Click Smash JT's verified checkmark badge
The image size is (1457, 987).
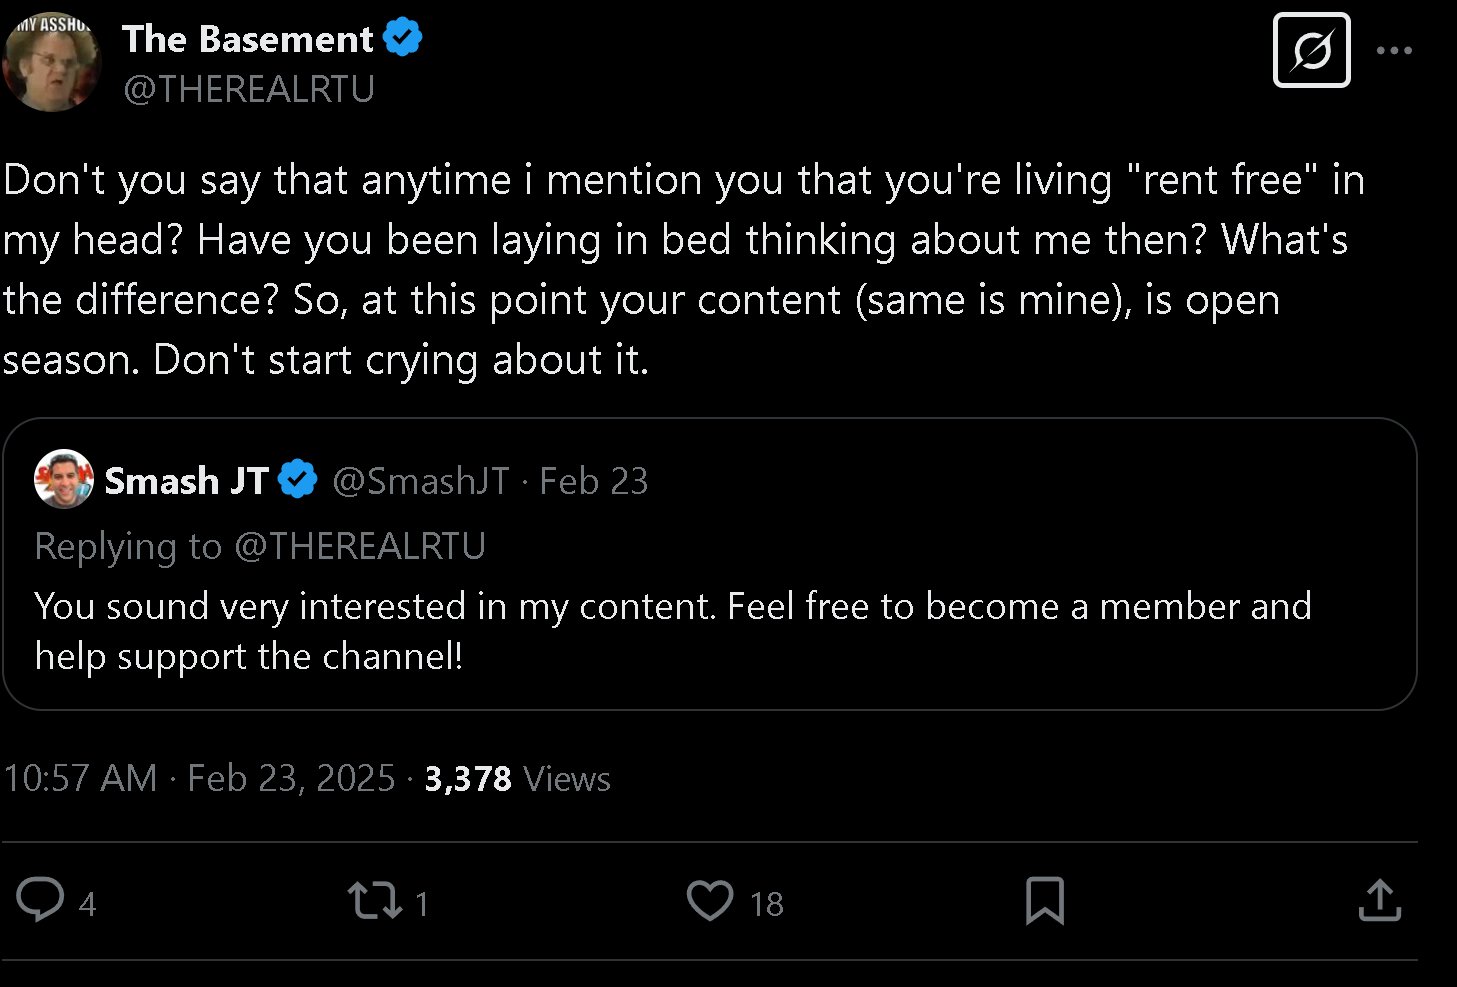point(297,480)
